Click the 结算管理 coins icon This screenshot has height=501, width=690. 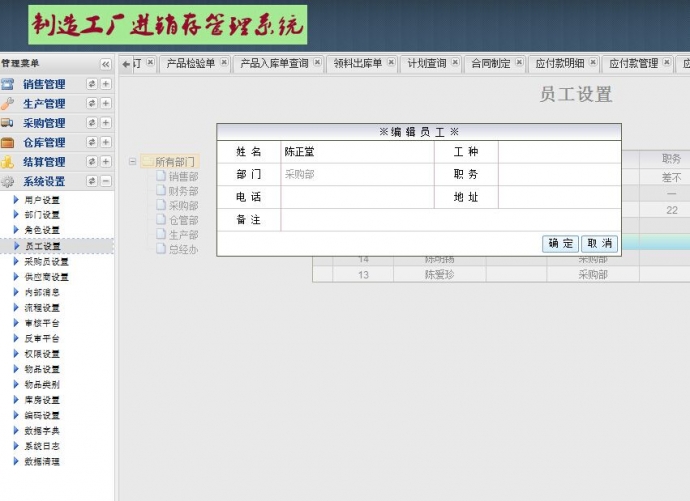pos(7,161)
